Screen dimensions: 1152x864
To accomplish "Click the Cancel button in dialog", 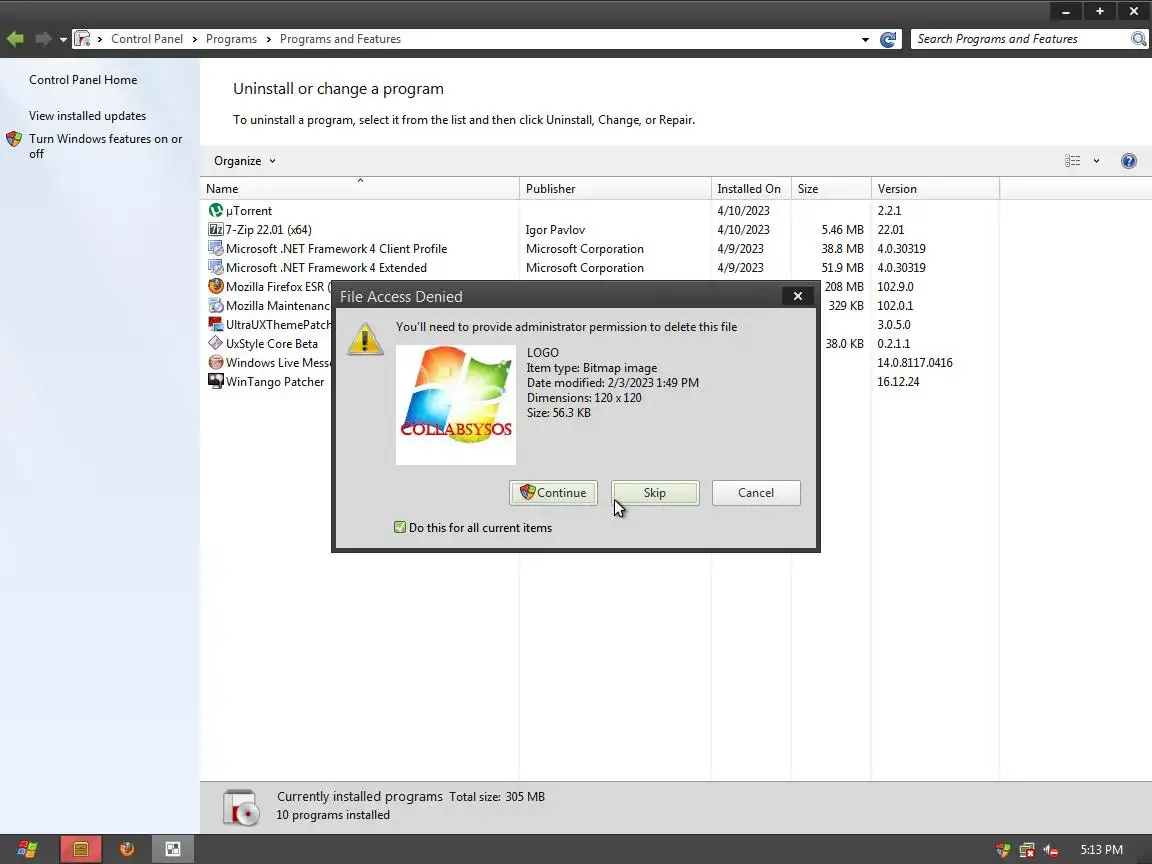I will [x=756, y=493].
